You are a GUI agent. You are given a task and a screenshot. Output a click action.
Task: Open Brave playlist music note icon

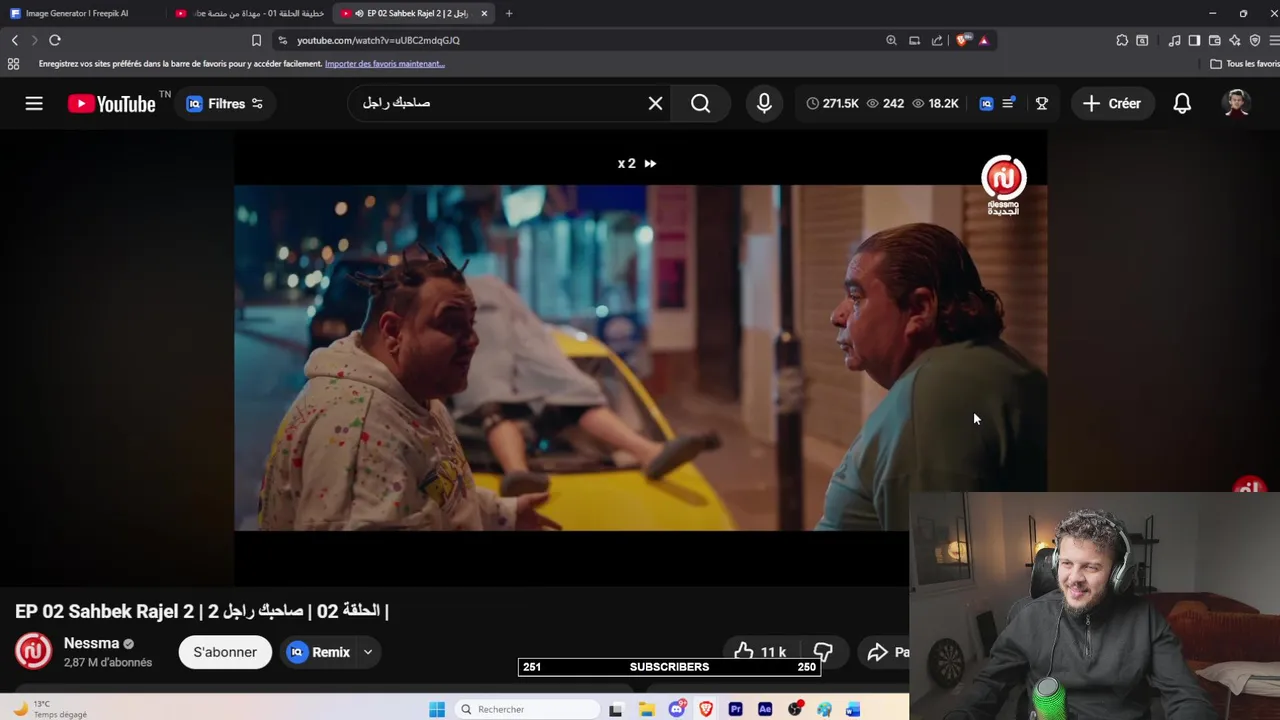[1174, 40]
